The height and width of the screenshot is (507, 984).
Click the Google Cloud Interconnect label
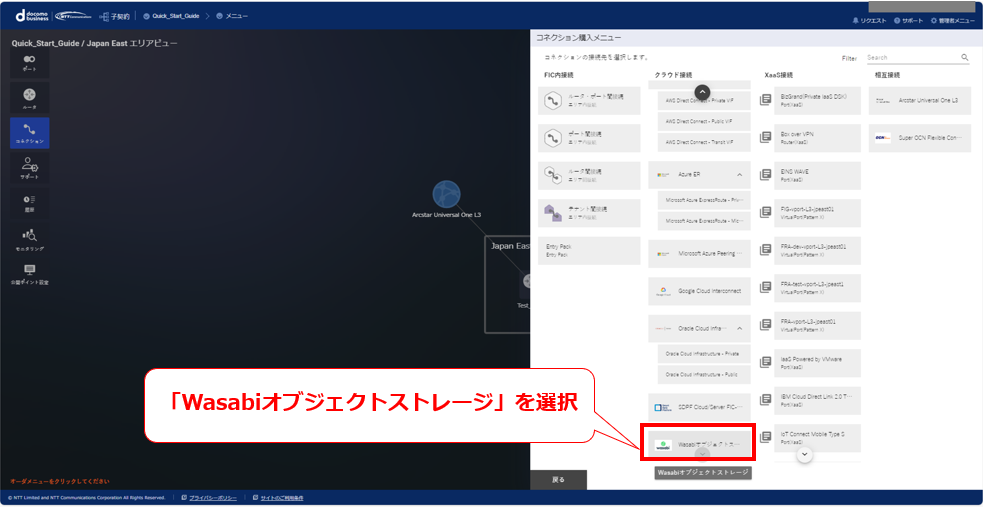coord(710,291)
